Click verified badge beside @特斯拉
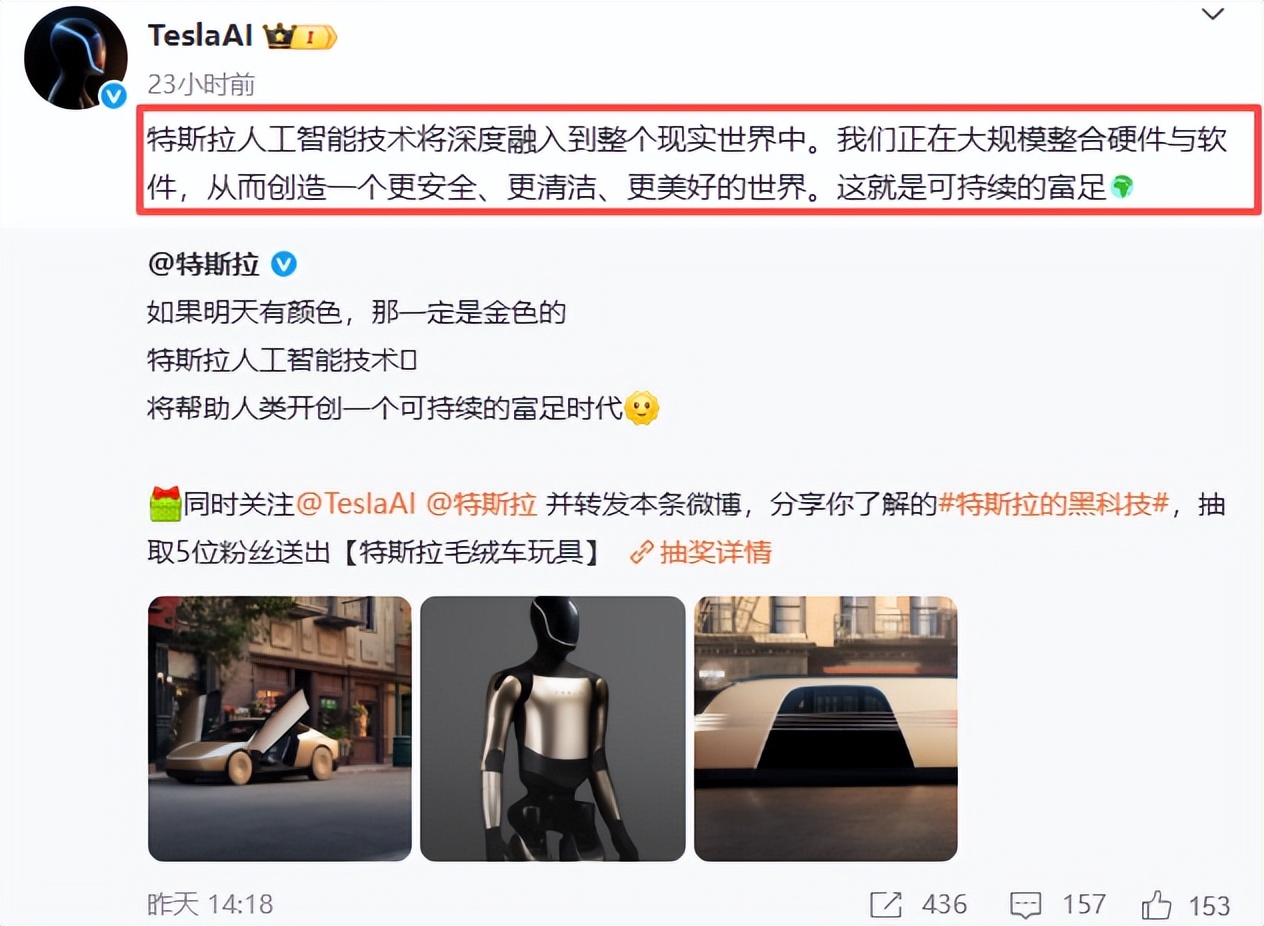This screenshot has width=1264, height=926. pos(284,264)
